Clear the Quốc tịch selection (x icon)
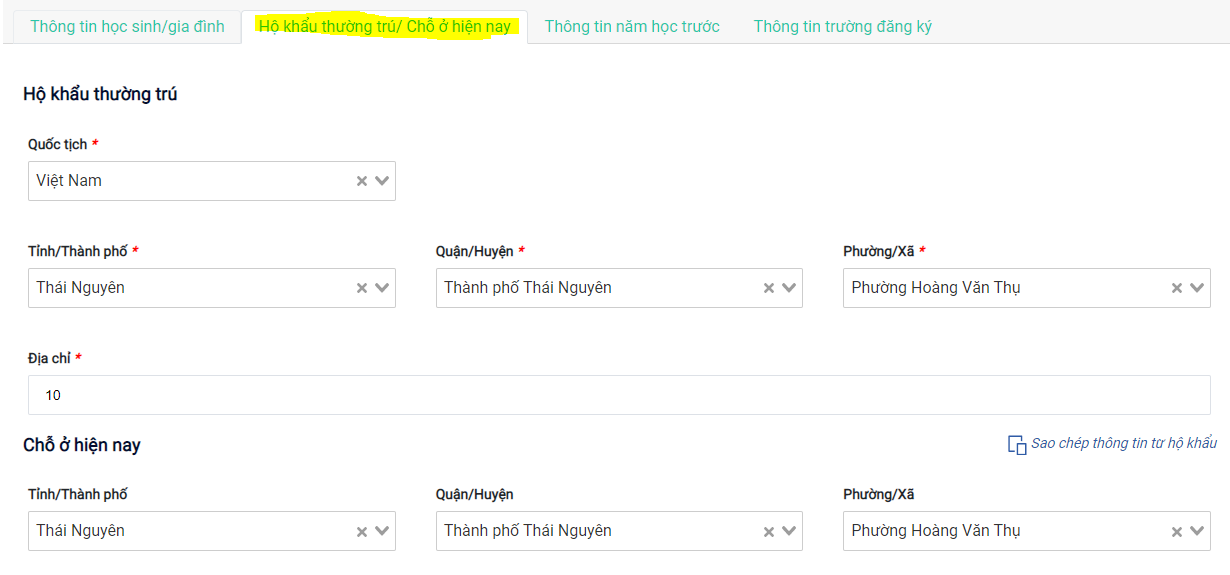This screenshot has height=575, width=1230. coord(362,182)
